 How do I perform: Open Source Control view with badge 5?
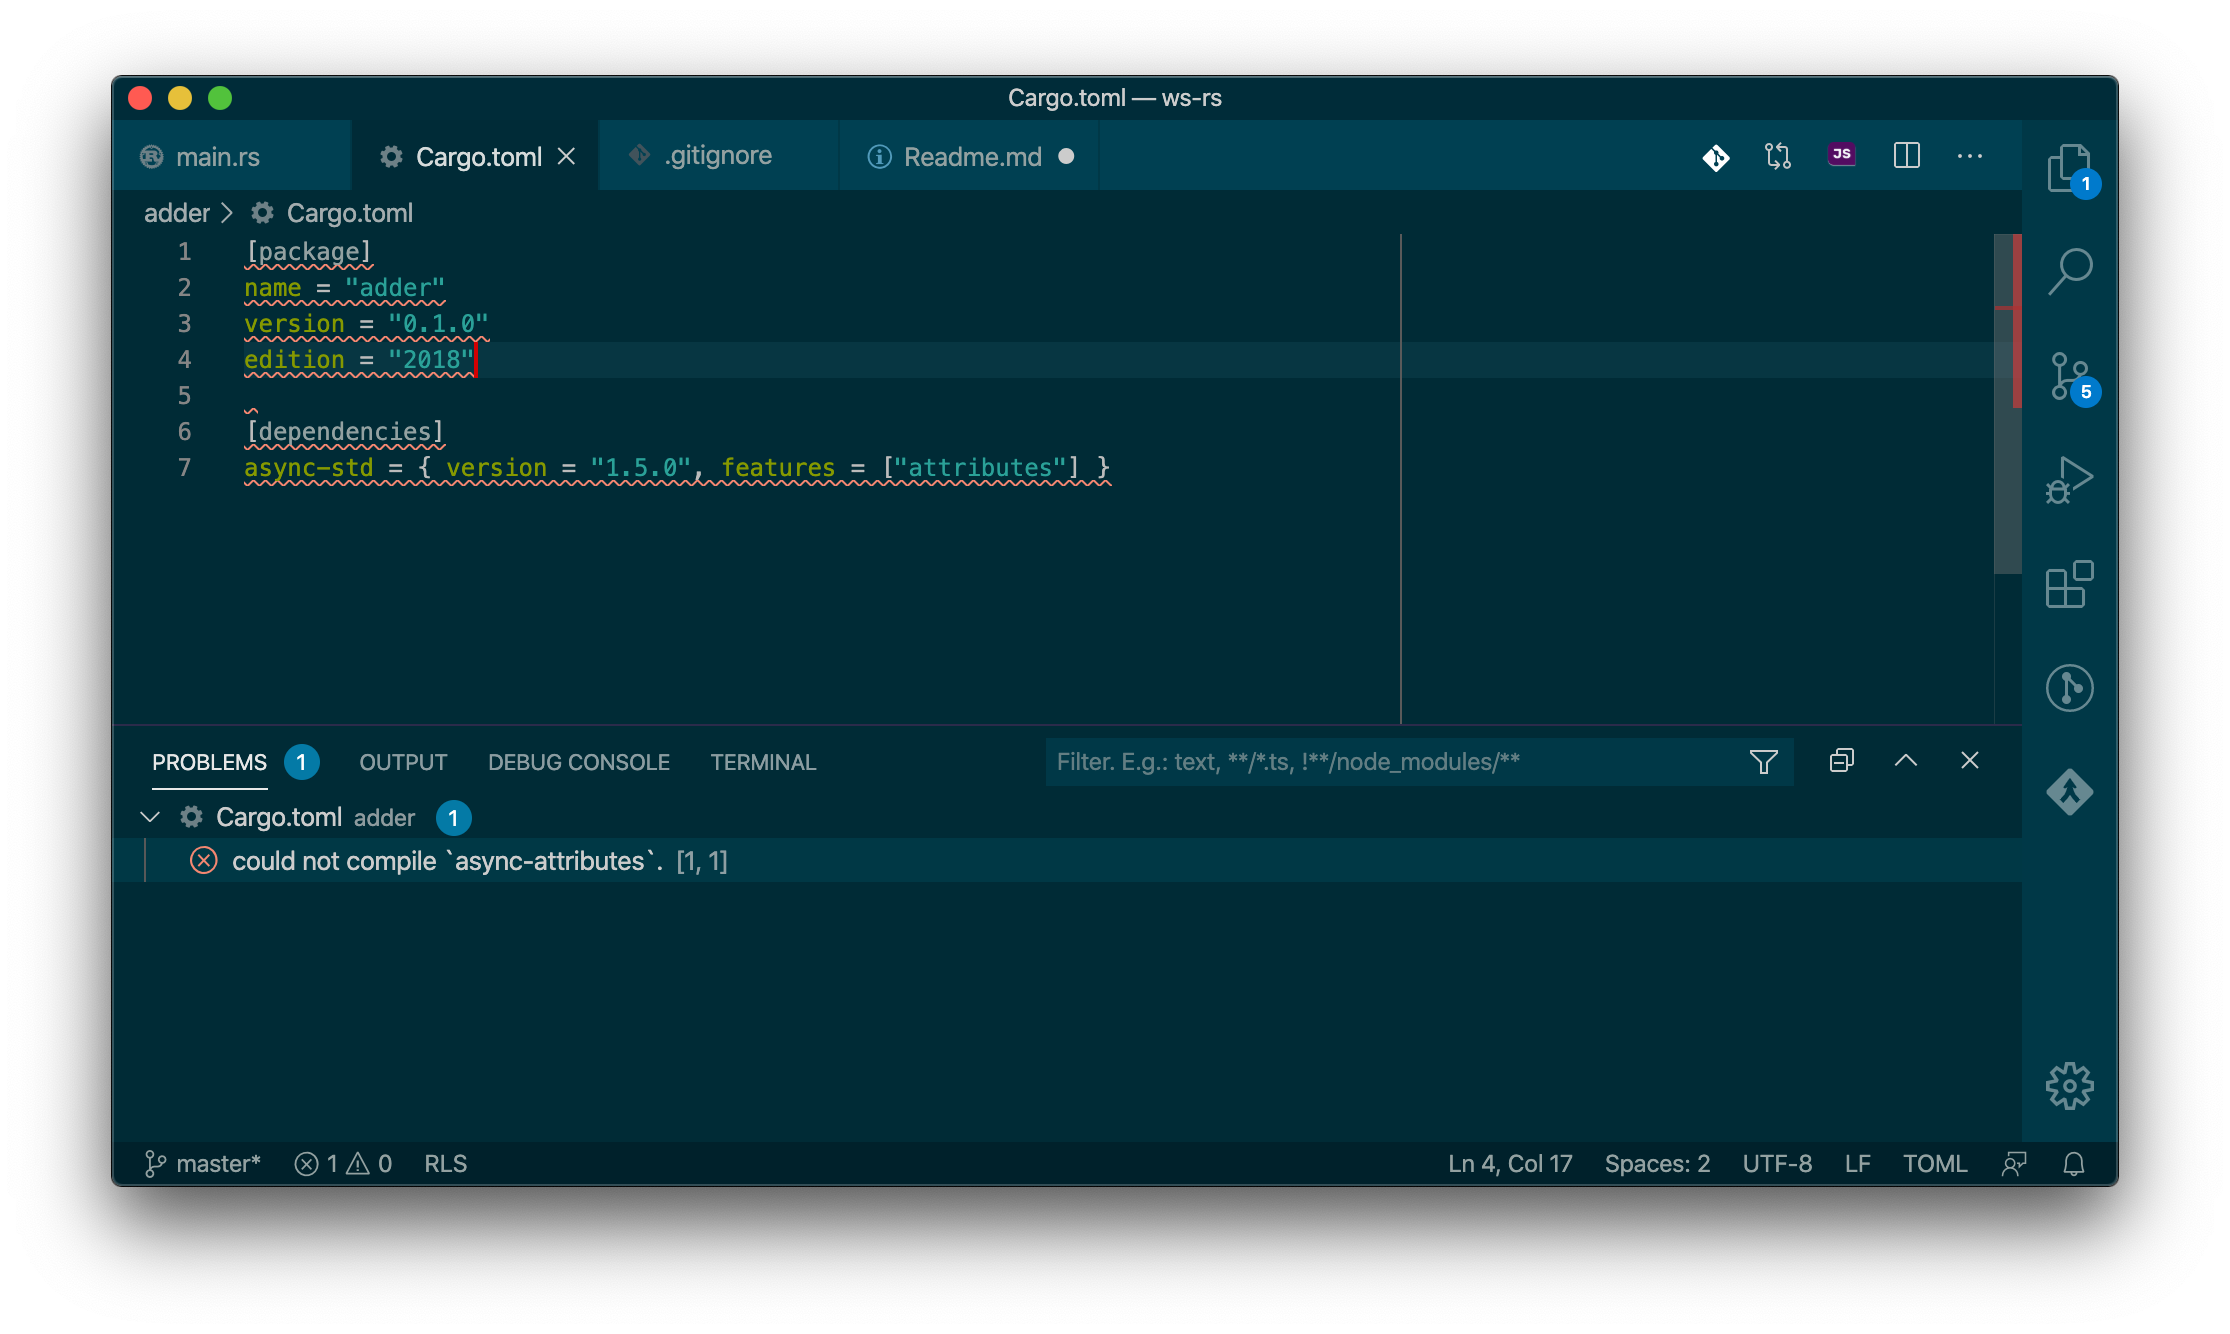coord(2068,378)
